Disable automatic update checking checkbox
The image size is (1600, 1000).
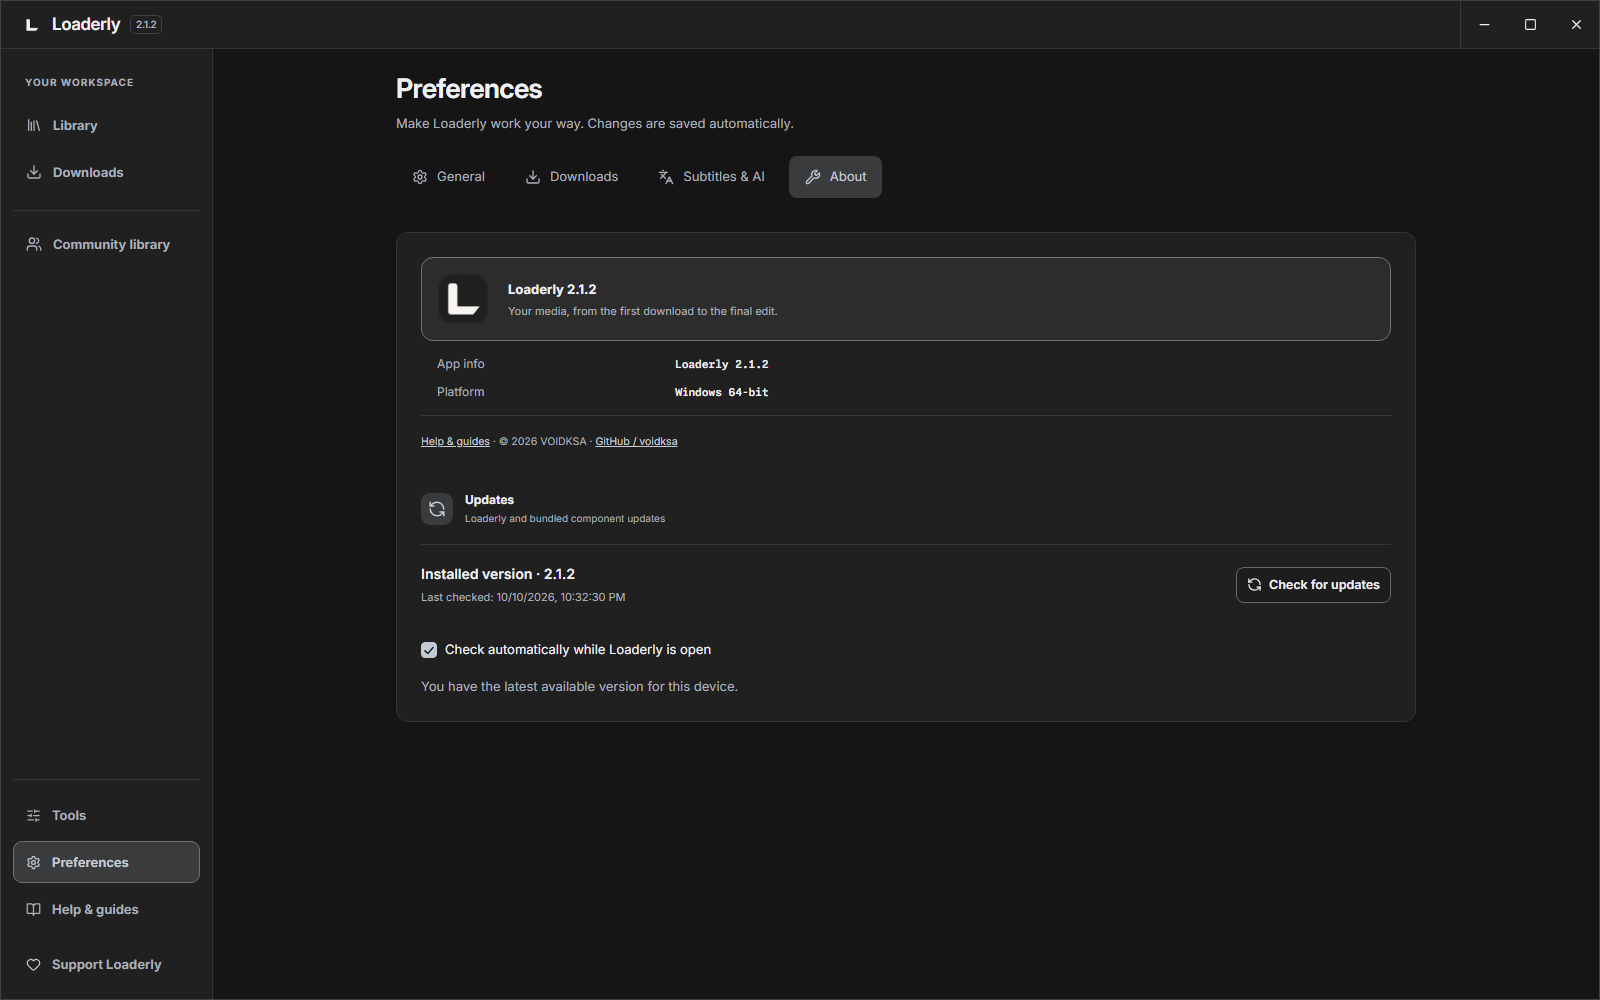click(x=429, y=650)
